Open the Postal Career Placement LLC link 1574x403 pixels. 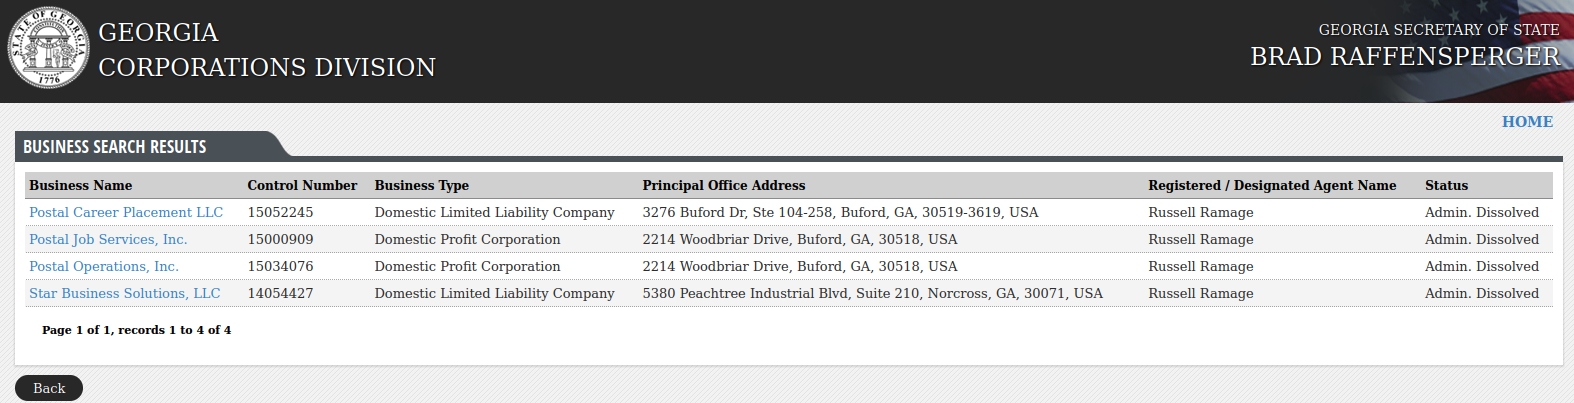click(126, 212)
